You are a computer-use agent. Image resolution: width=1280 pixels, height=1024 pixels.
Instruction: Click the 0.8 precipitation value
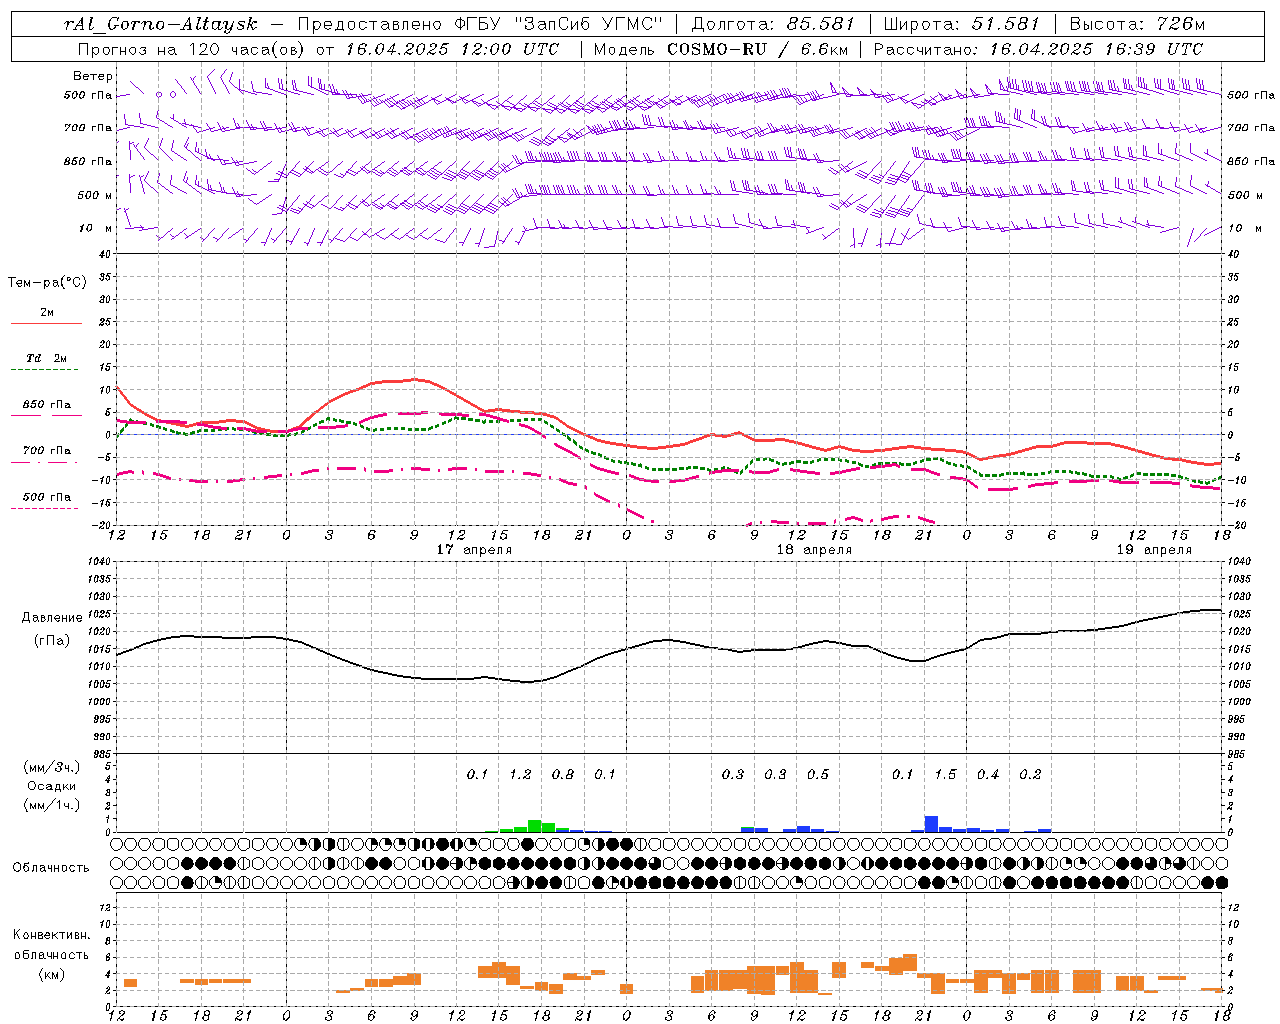click(563, 774)
